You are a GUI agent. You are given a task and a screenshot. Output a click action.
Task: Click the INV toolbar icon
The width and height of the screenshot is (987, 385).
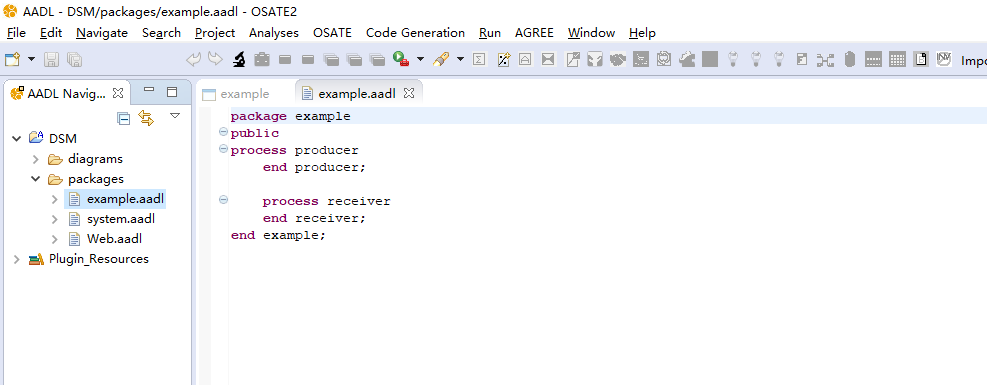(x=944, y=59)
